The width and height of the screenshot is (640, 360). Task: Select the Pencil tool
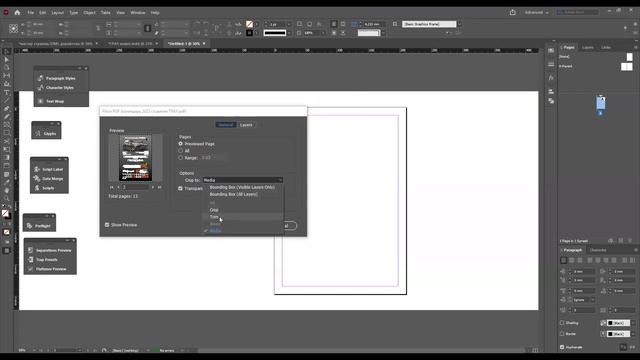click(x=7, y=117)
